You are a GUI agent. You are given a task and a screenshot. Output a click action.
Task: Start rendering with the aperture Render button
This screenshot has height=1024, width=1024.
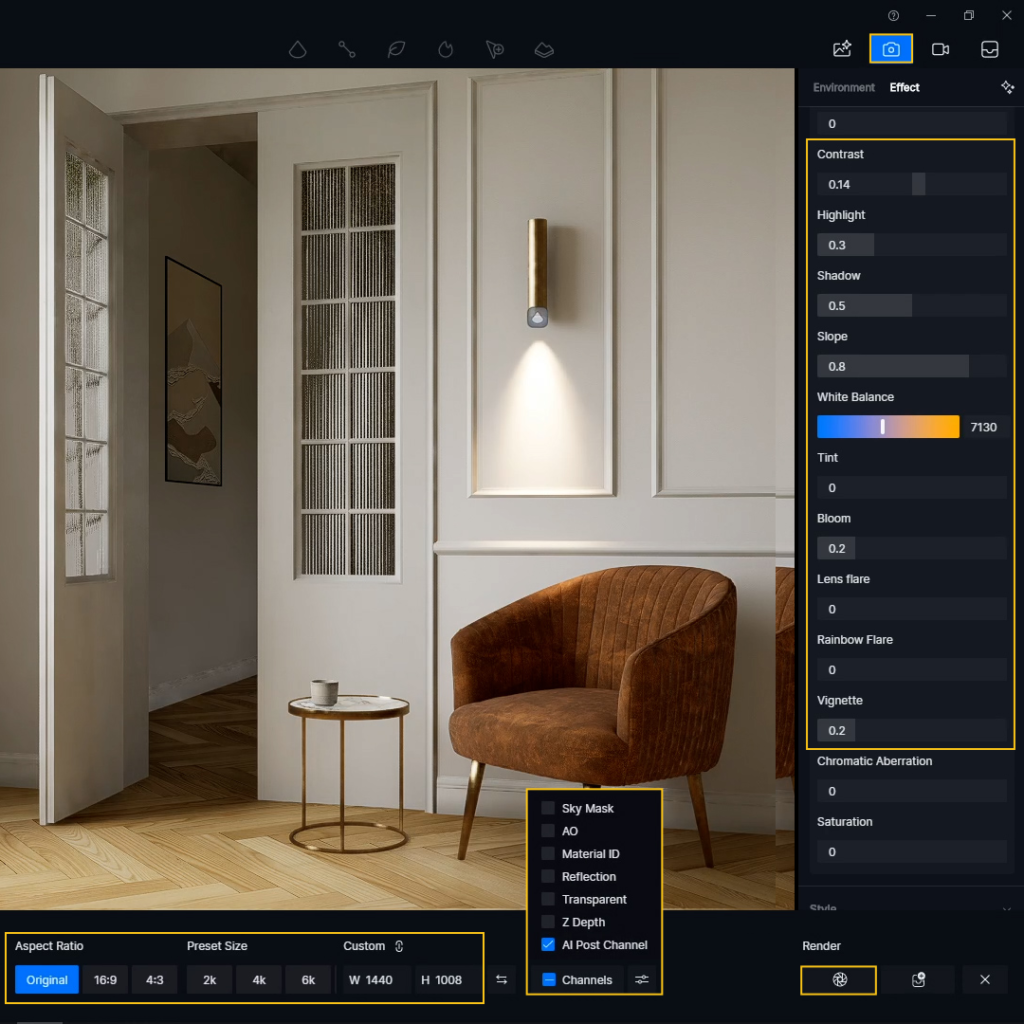point(838,980)
